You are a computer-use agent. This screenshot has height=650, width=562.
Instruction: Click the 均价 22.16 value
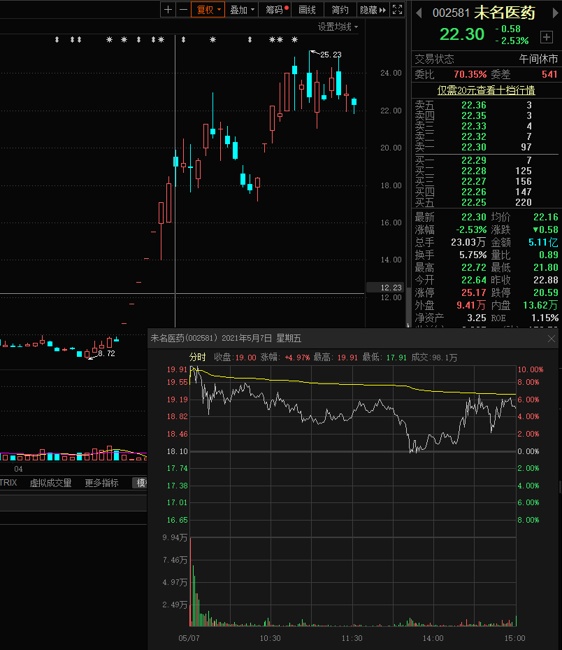point(545,217)
